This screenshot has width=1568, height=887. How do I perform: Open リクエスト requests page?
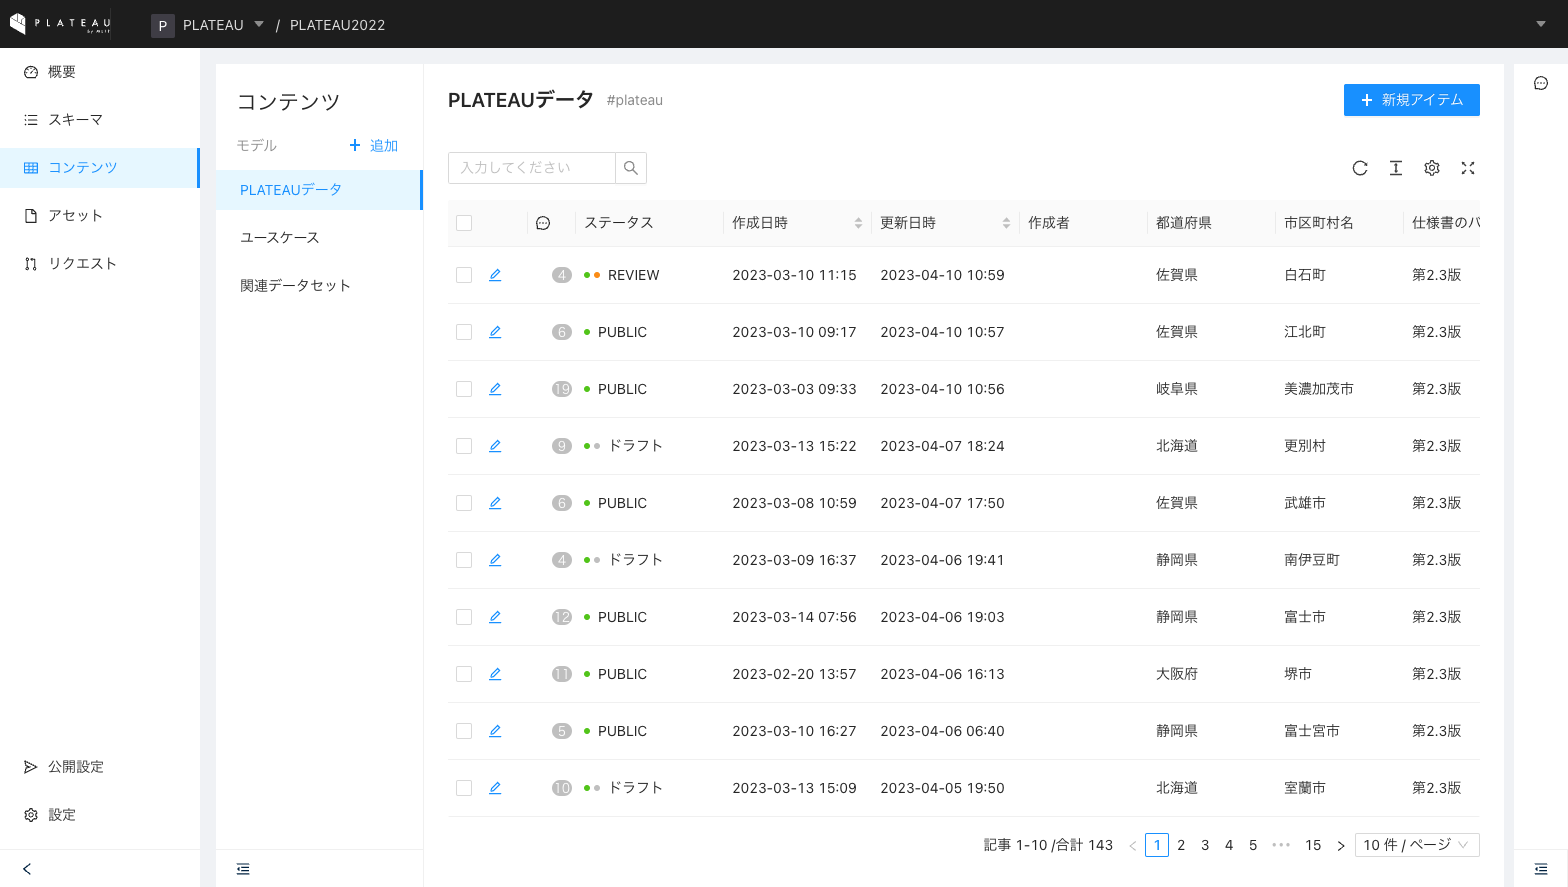click(100, 264)
